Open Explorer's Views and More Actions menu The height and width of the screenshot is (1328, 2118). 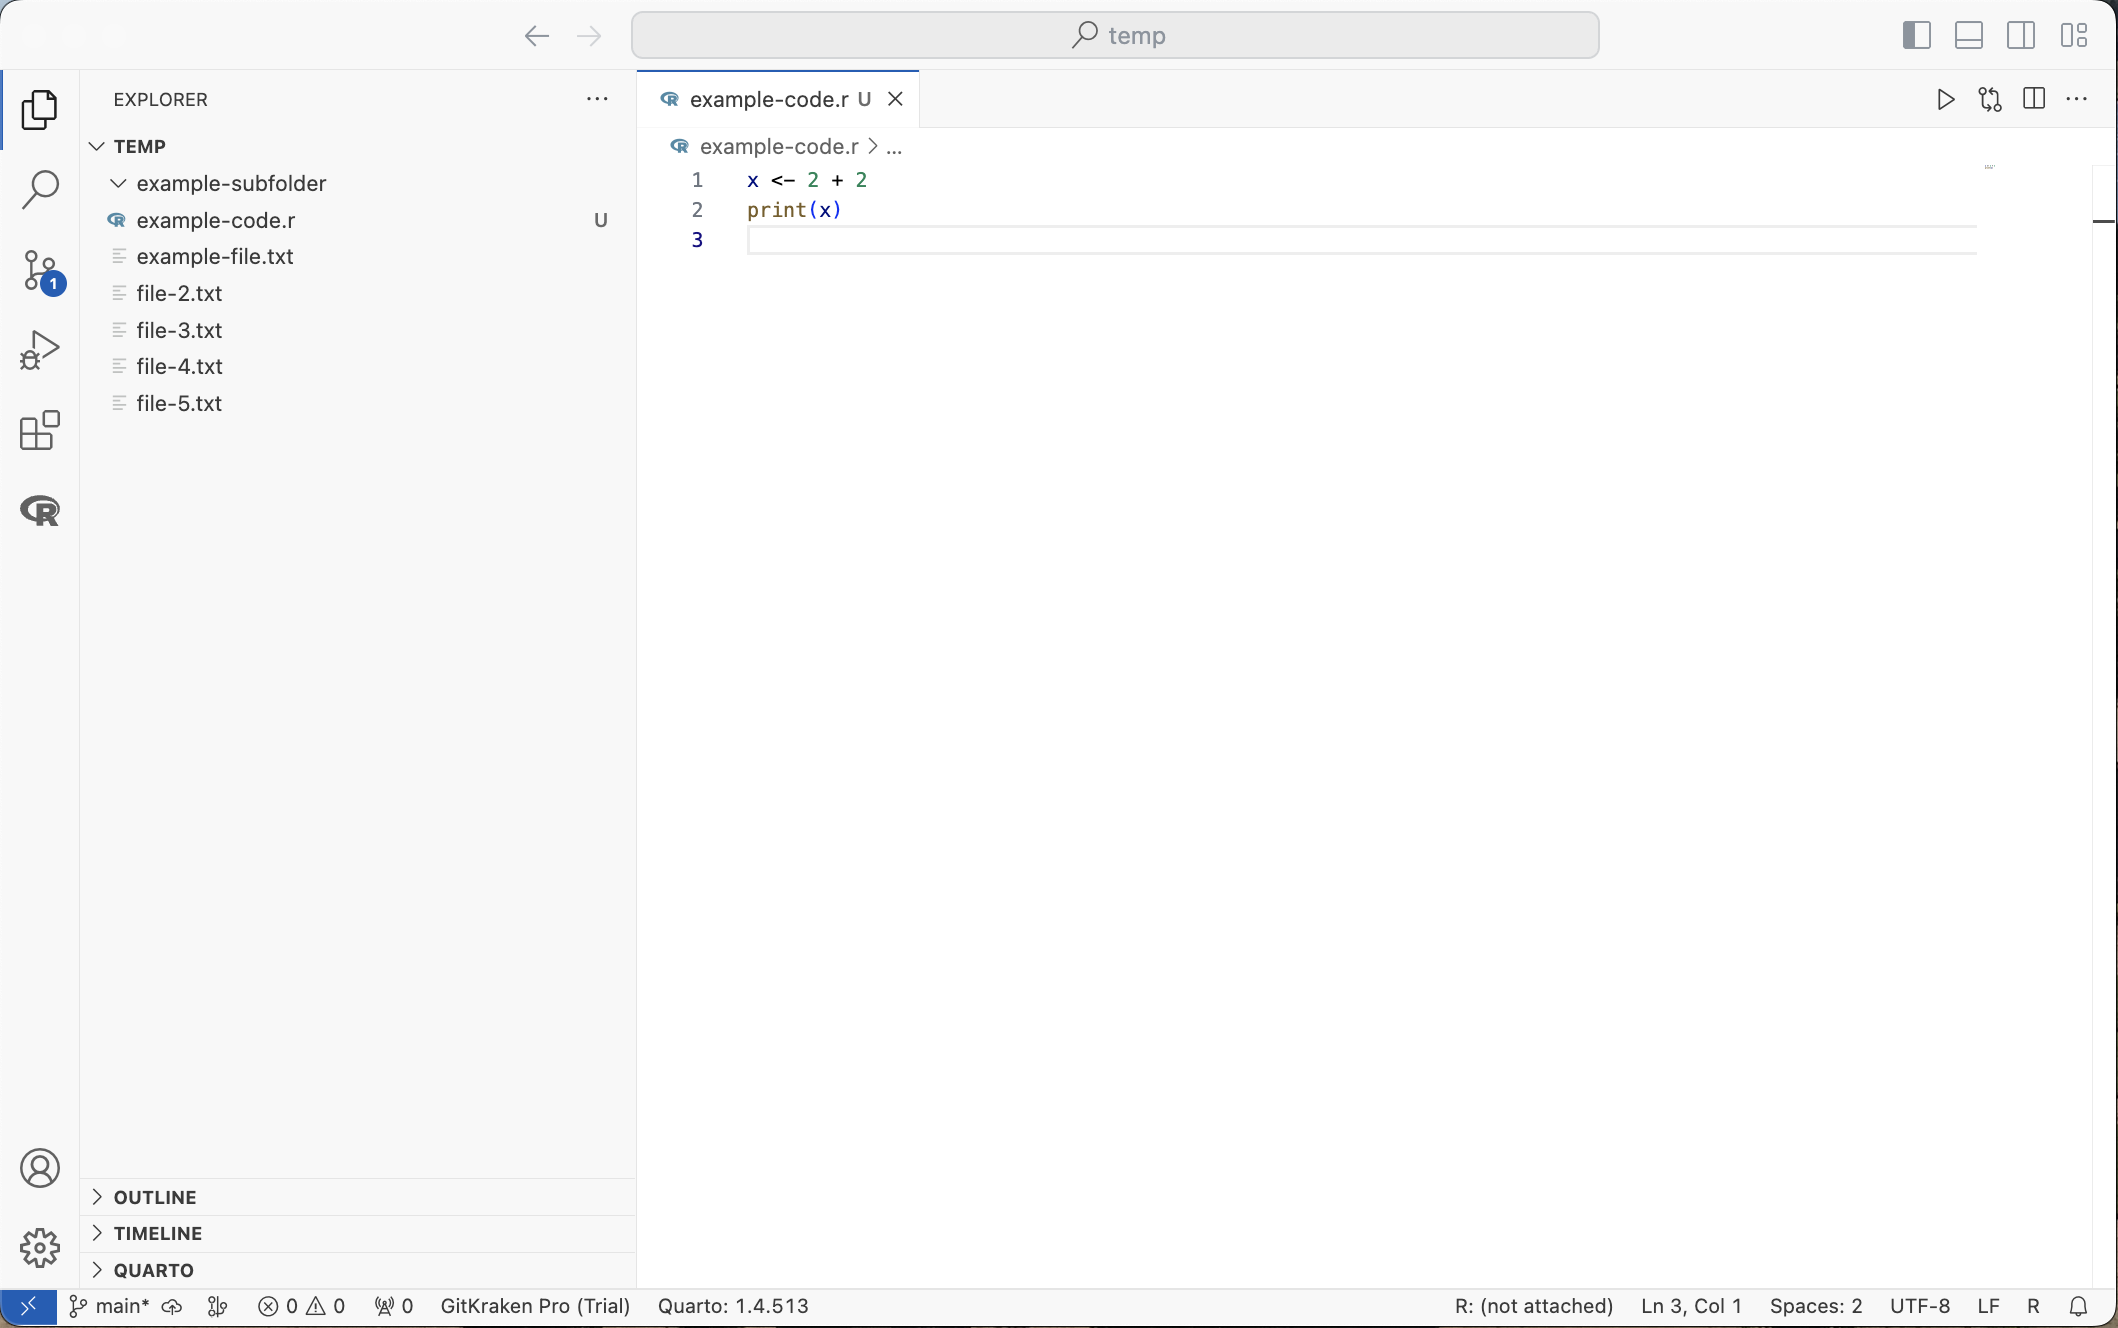click(x=597, y=99)
